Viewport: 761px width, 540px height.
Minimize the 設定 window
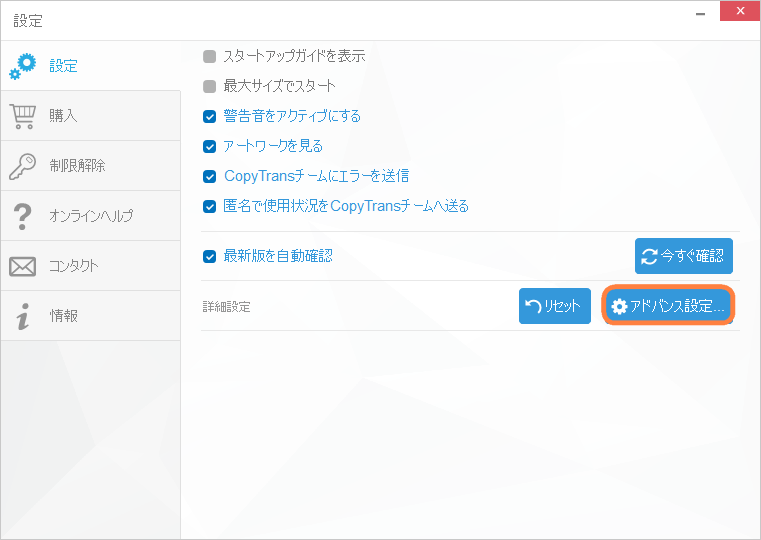point(700,12)
